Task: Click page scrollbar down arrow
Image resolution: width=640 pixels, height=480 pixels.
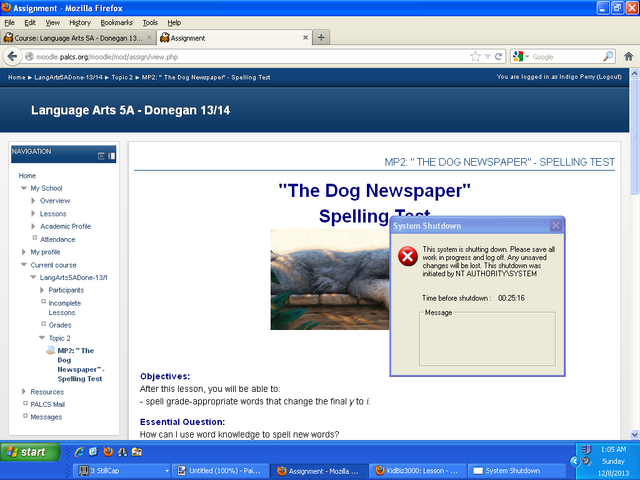Action: pos(635,434)
